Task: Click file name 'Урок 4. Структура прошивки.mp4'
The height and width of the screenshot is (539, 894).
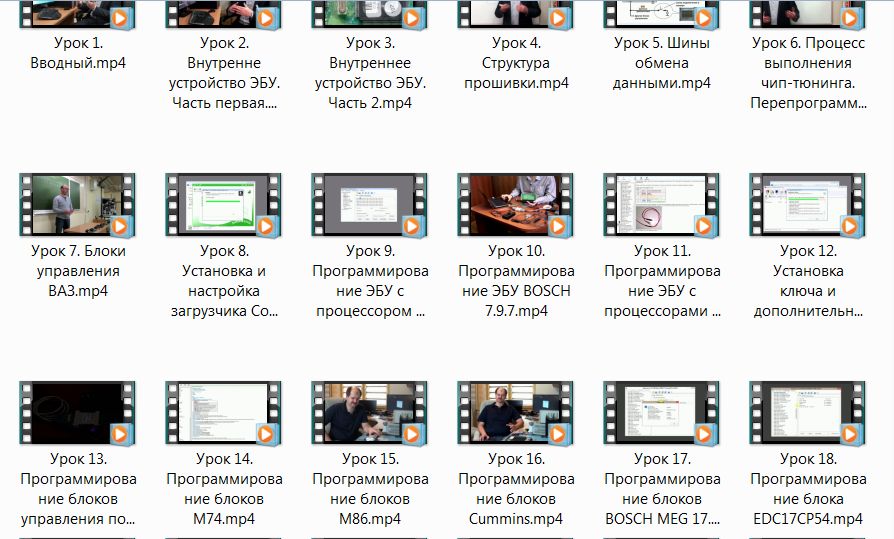Action: (x=516, y=63)
